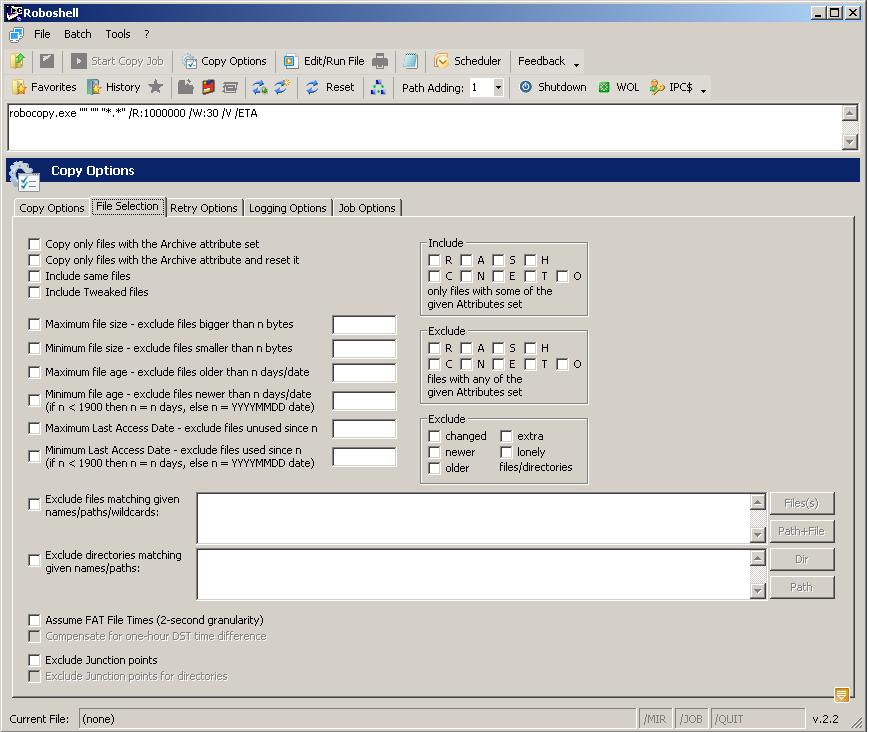Check the Include group's R attribute
Image resolution: width=869 pixels, height=732 pixels.
click(x=434, y=260)
